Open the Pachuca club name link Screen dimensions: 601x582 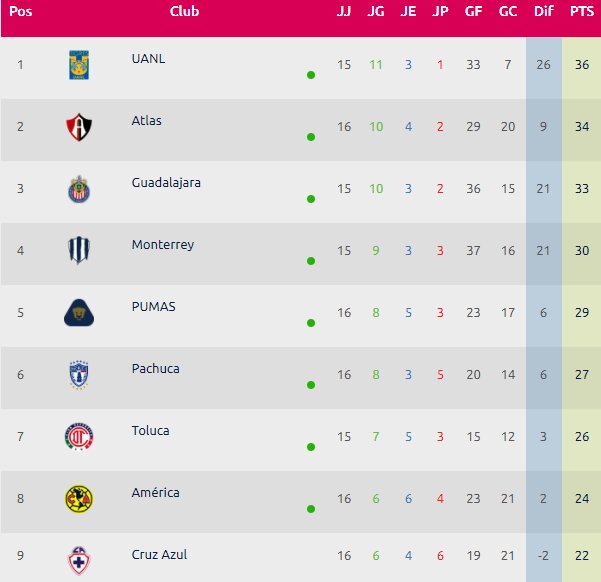tap(155, 368)
